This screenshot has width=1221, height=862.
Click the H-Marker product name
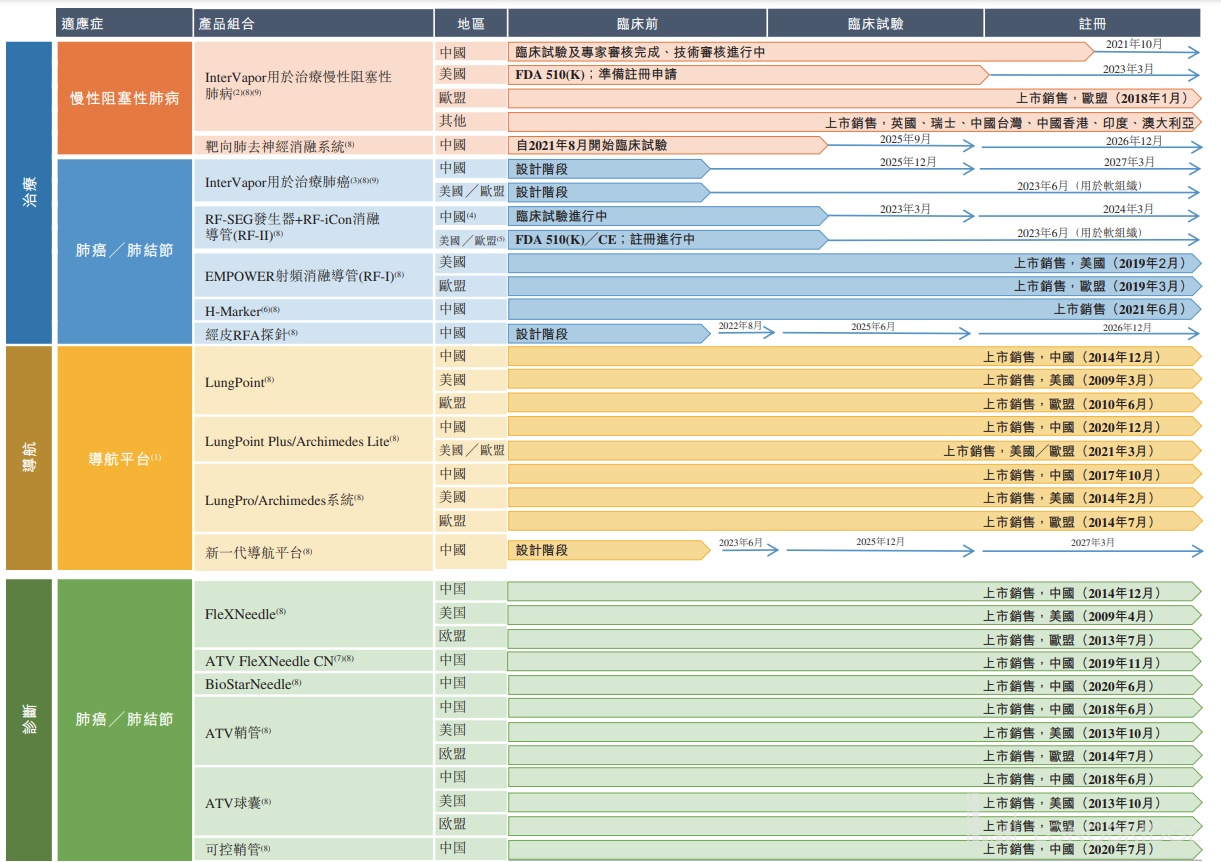(242, 310)
